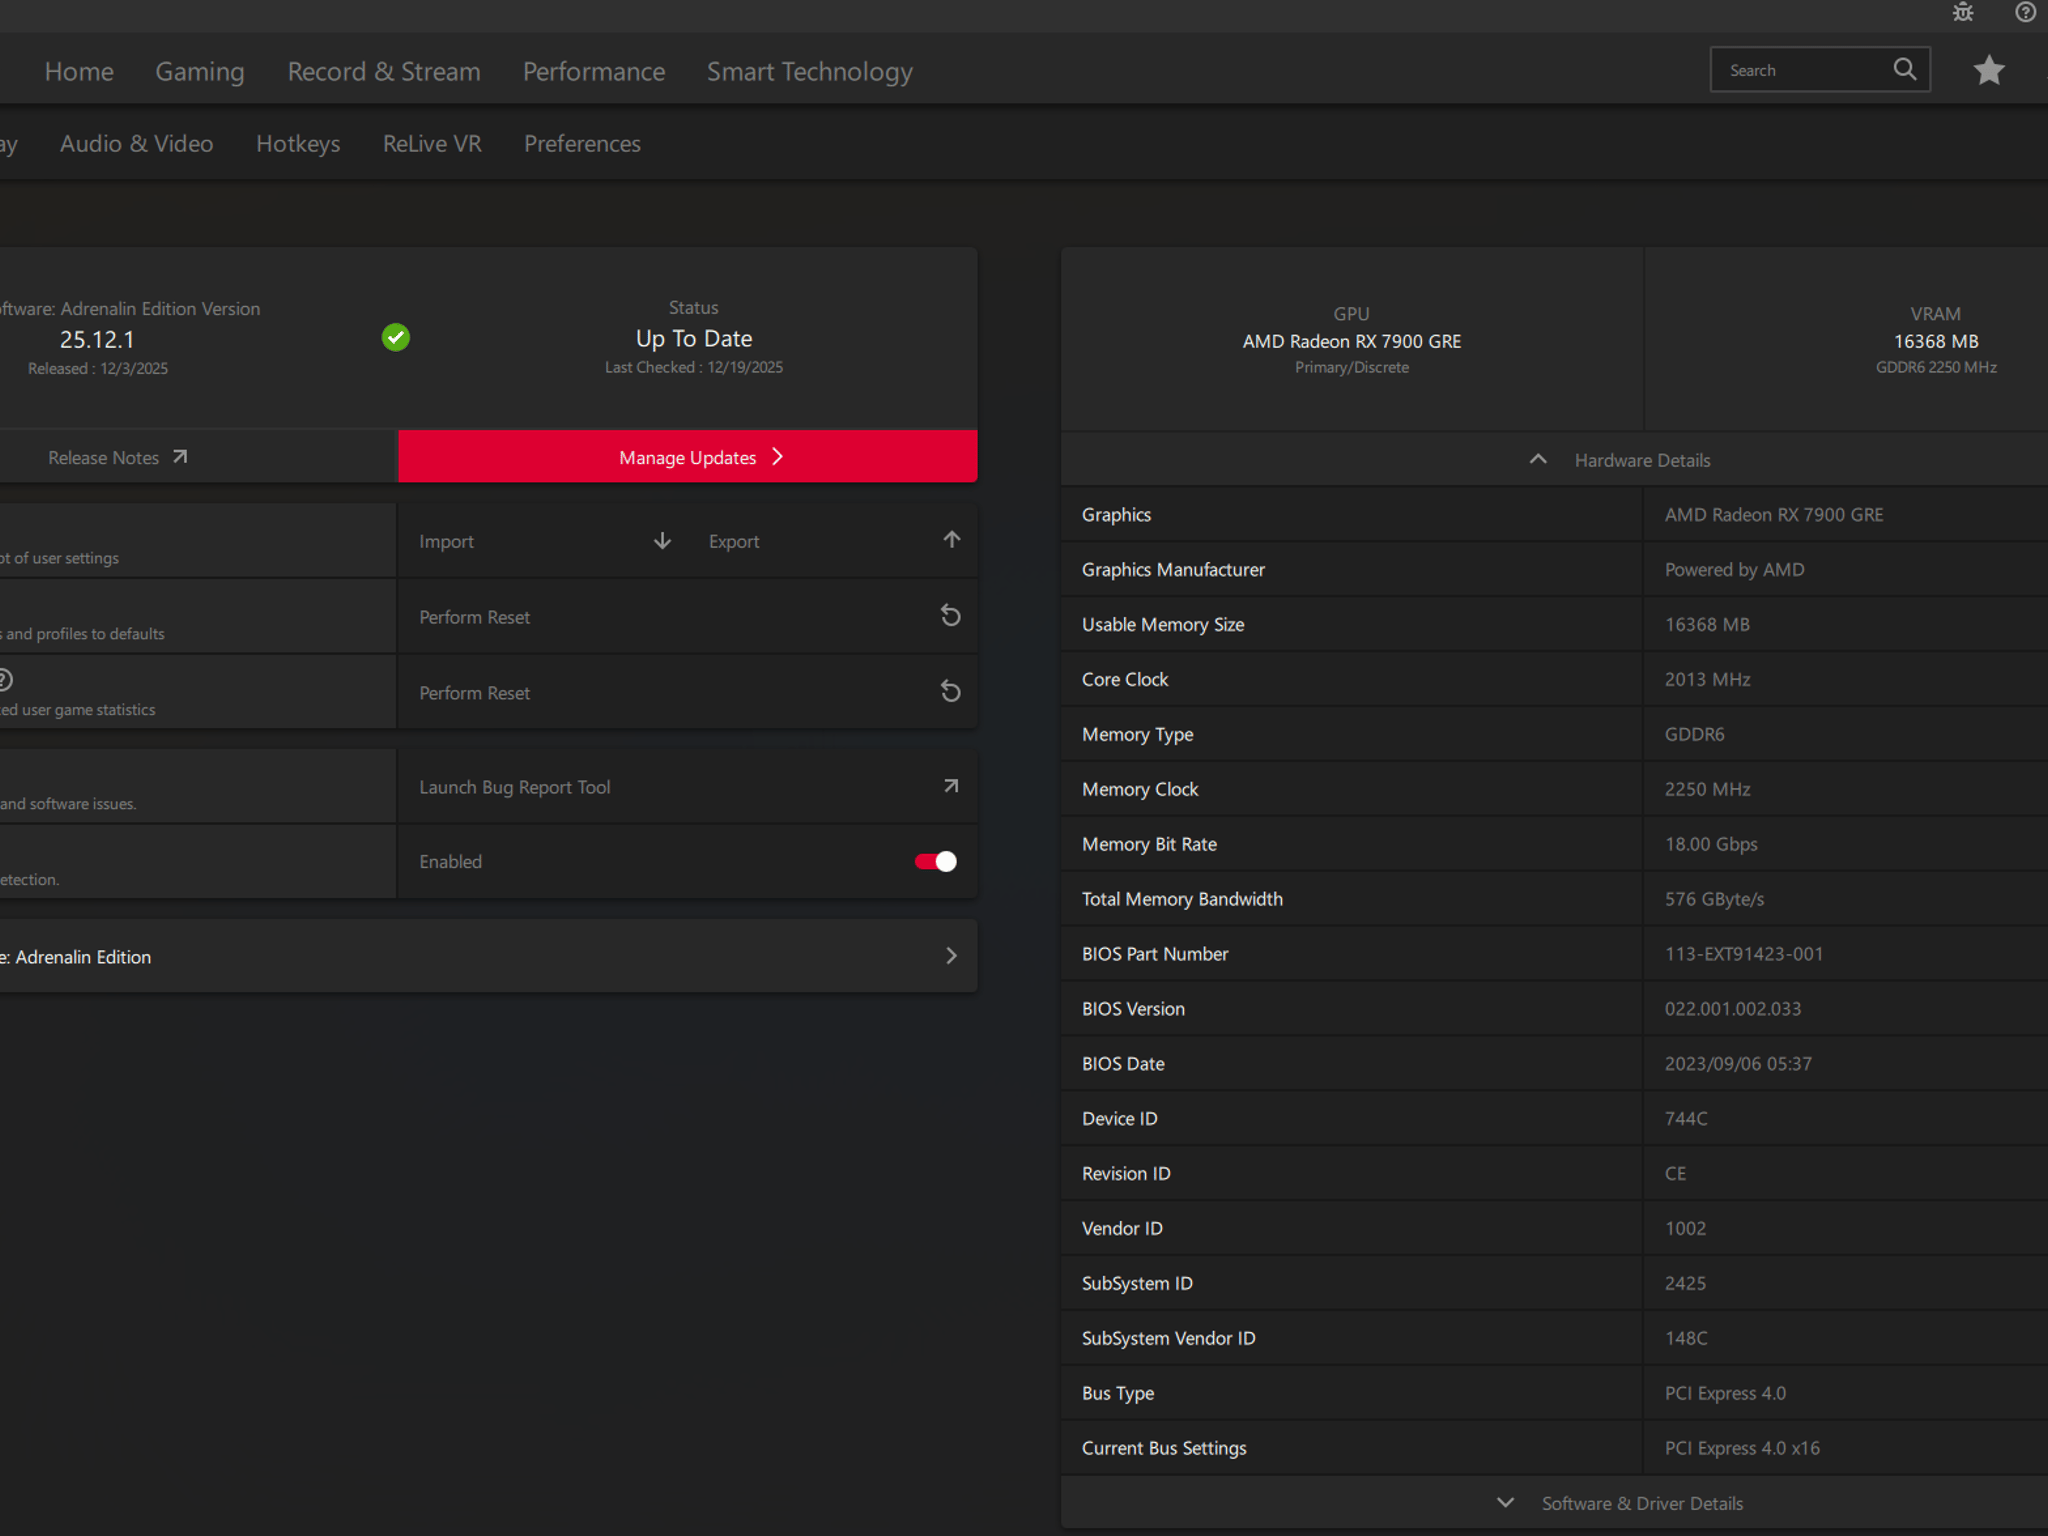Click the Export up arrow icon
Image resolution: width=2048 pixels, height=1536 pixels.
(x=951, y=540)
